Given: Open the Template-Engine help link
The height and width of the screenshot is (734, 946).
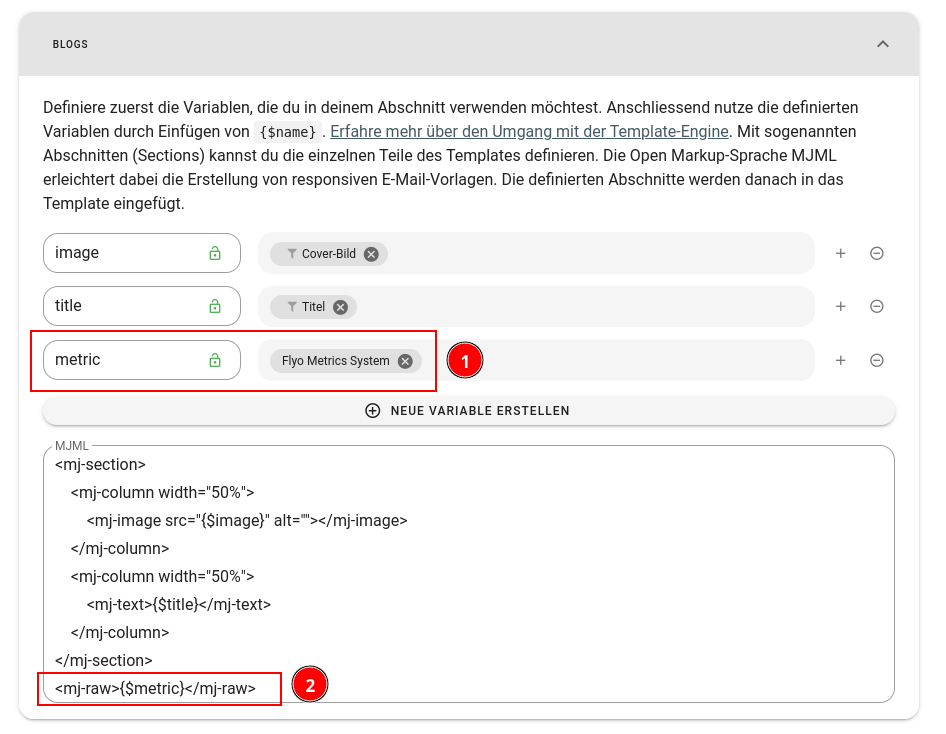Looking at the screenshot, I should click(x=530, y=131).
